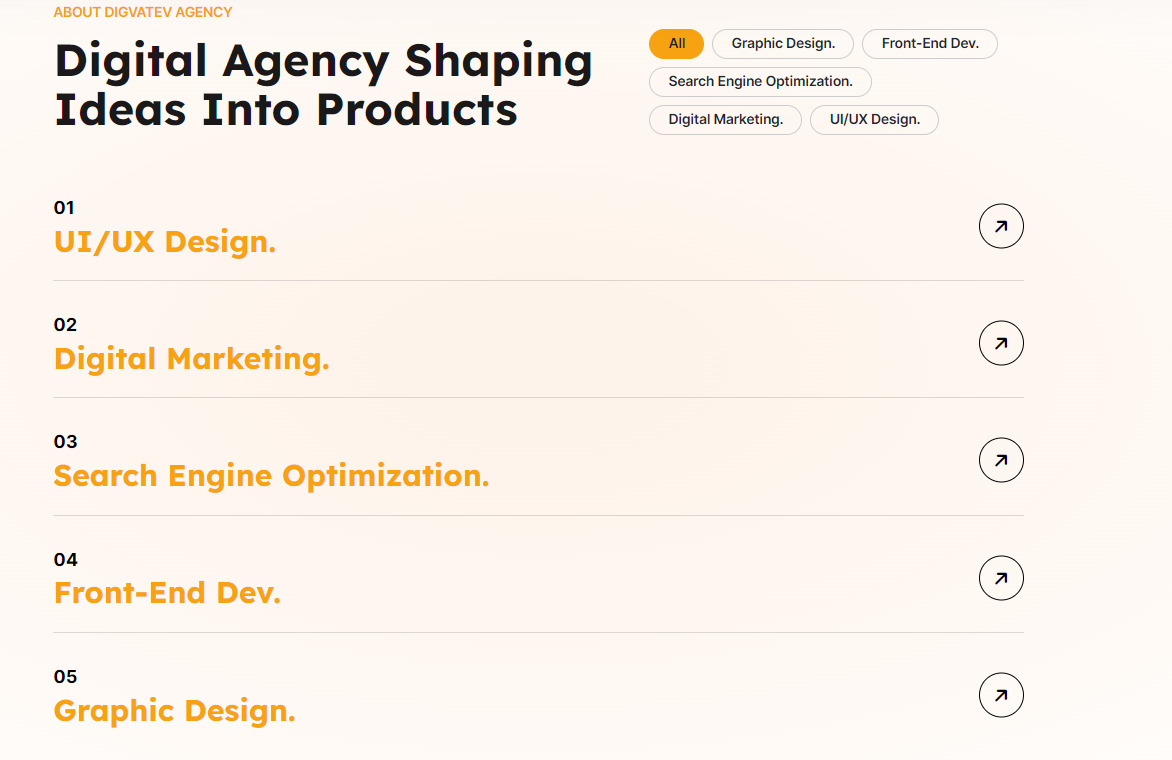Image resolution: width=1172 pixels, height=760 pixels.
Task: Open the Graphic Design. service title
Action: 175,711
